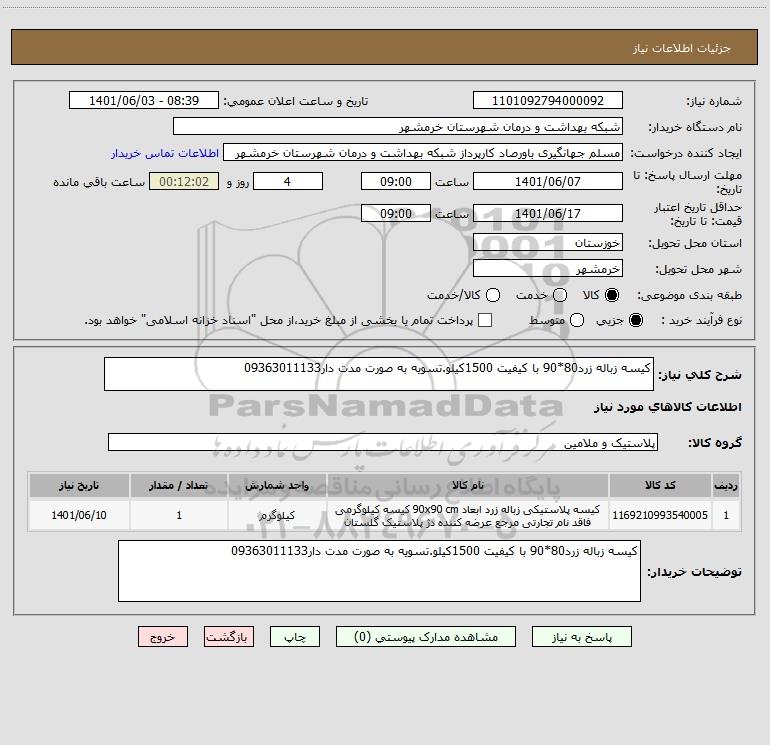The image size is (770, 745).
Task: Click the گروه کالا field
Action: (x=384, y=442)
